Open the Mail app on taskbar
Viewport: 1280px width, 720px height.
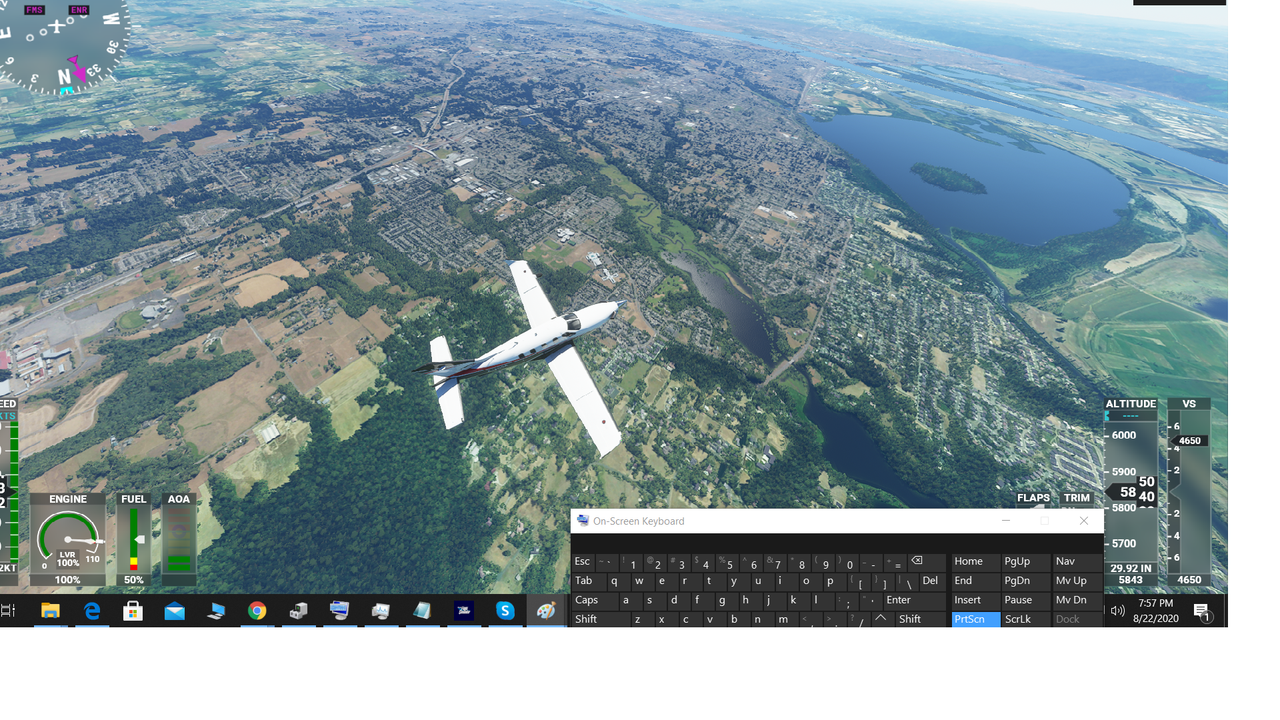pos(175,611)
